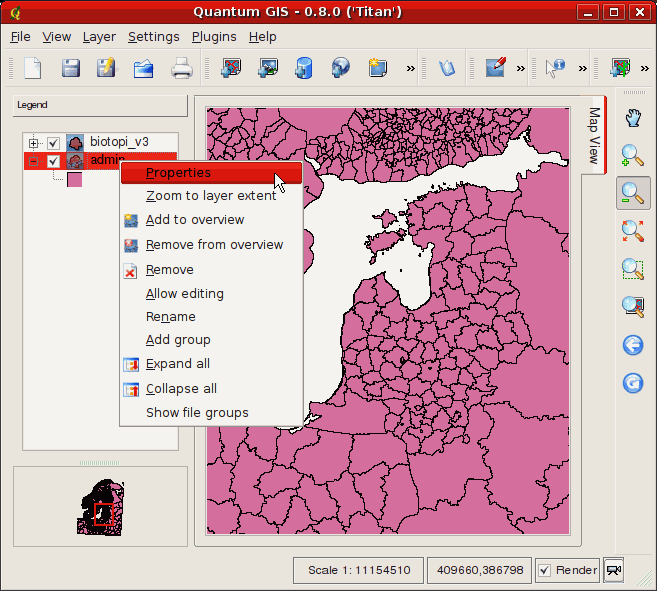Screen dimensions: 657x591
Task: Click the biotopi_v3 layer name
Action: pyautogui.click(x=119, y=142)
